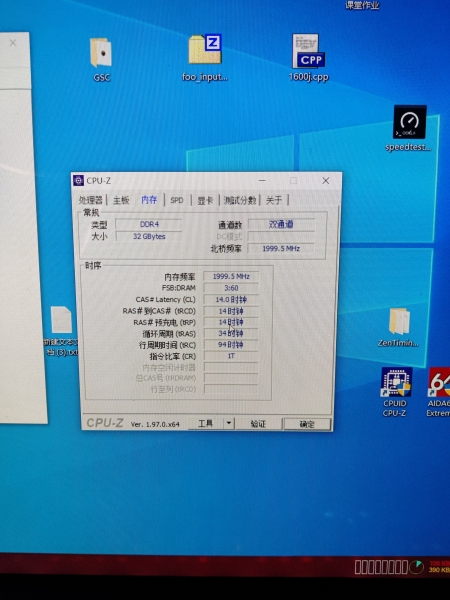Click the 指令比率 1T value
The width and height of the screenshot is (450, 600).
point(231,356)
